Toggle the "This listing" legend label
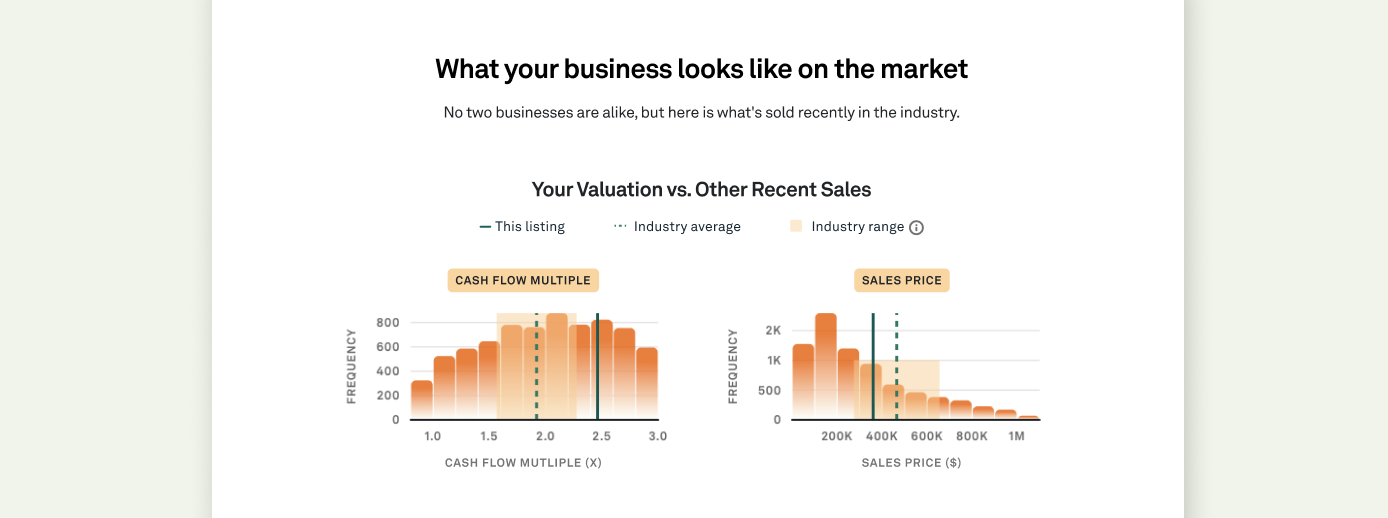The image size is (1388, 518). click(x=530, y=227)
